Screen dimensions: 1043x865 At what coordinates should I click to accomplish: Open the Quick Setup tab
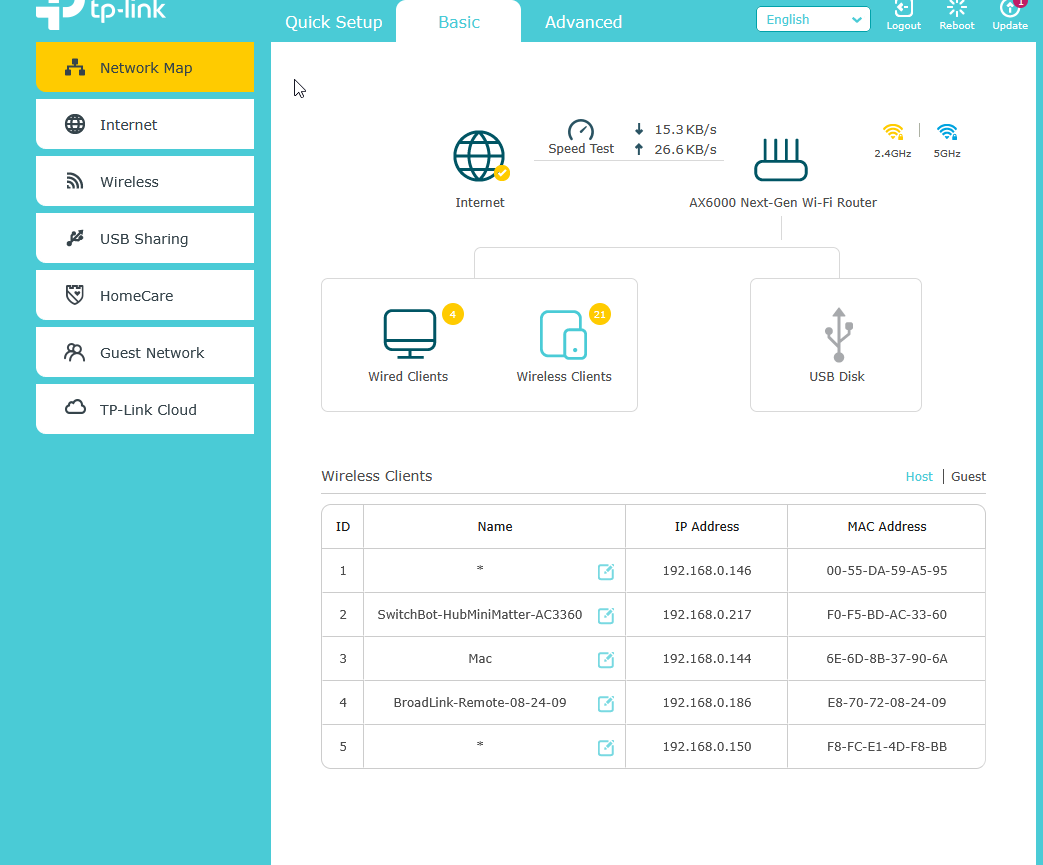tap(333, 22)
